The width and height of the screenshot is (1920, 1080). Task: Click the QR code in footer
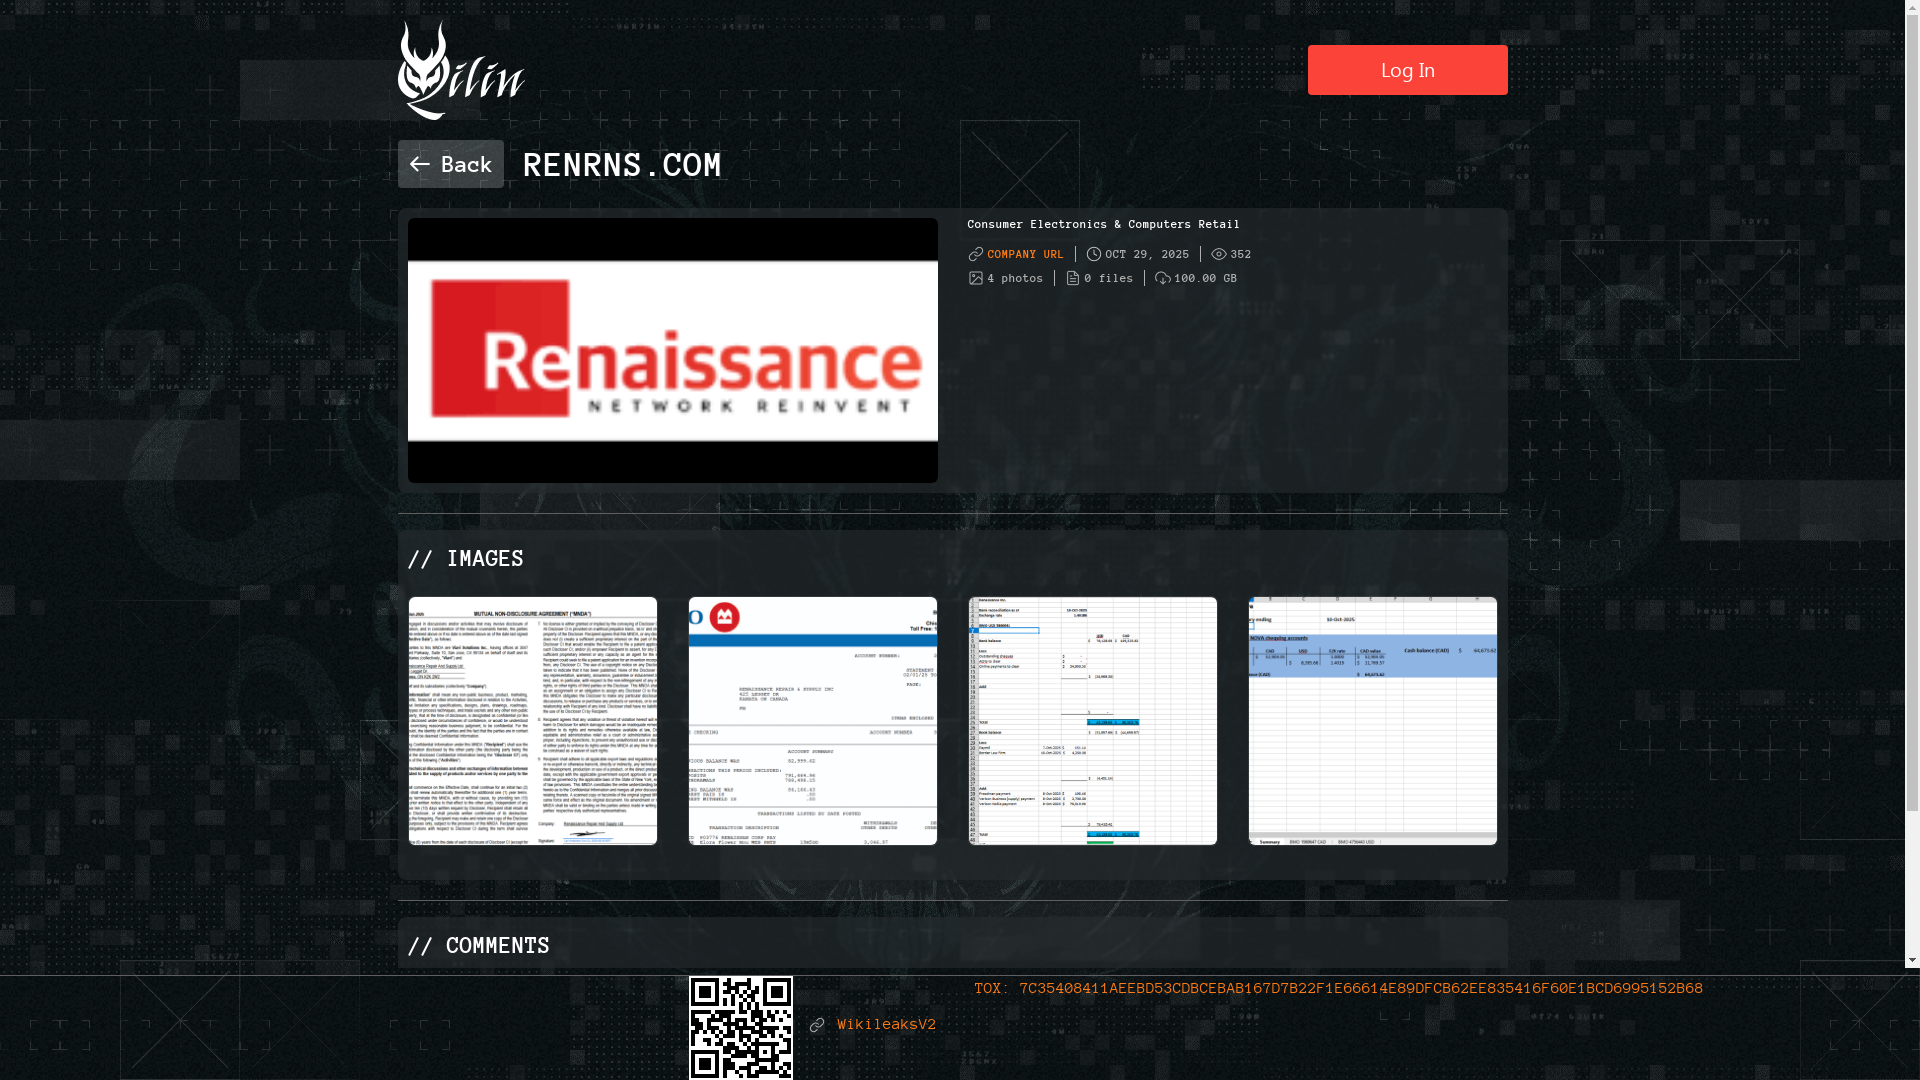coord(741,1027)
